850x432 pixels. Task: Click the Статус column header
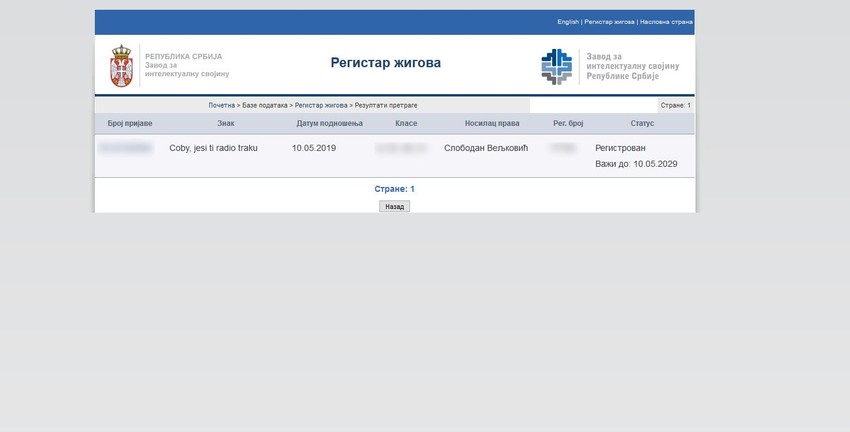[642, 124]
